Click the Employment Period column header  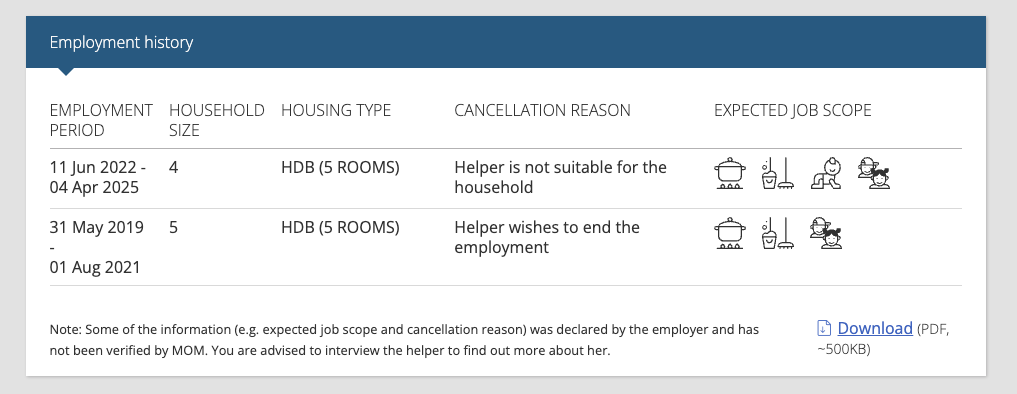point(101,120)
